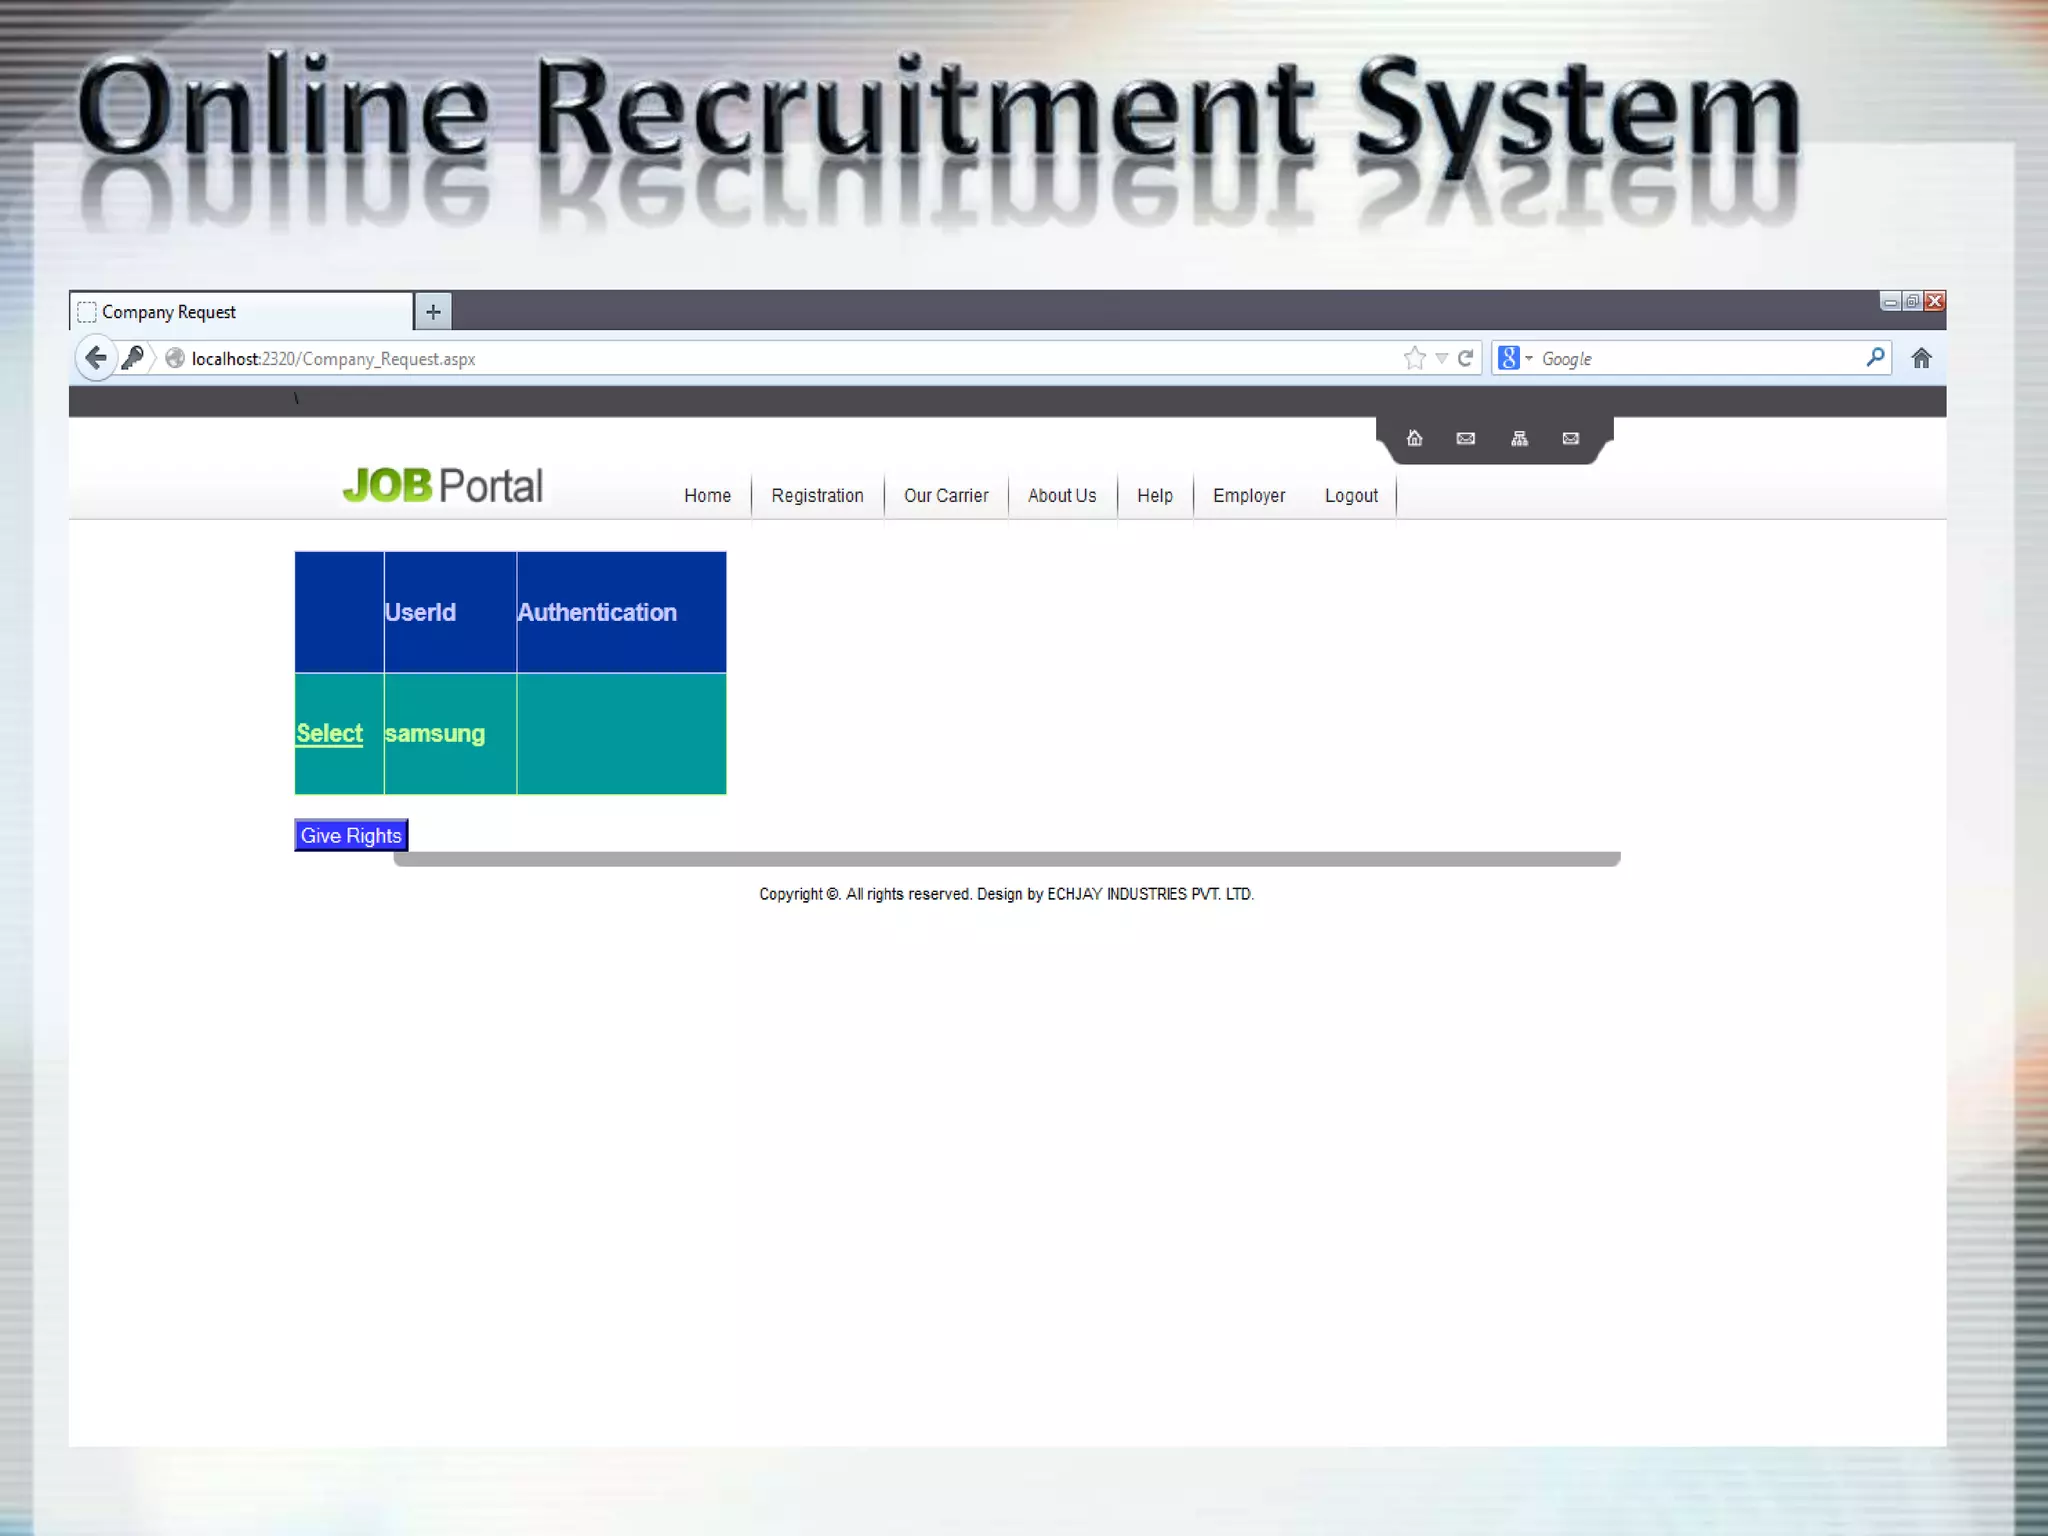Click the Logout link

[x=1350, y=496]
